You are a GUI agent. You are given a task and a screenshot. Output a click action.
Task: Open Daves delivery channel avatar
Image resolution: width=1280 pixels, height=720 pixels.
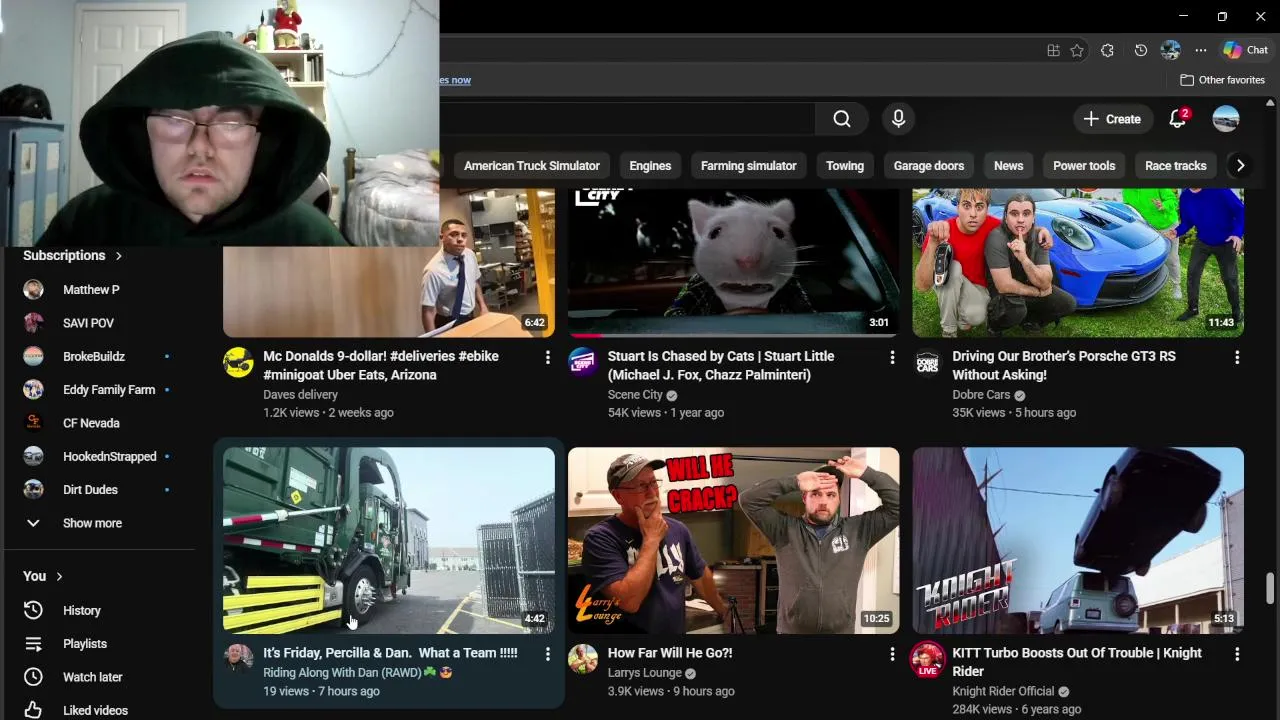tap(238, 362)
